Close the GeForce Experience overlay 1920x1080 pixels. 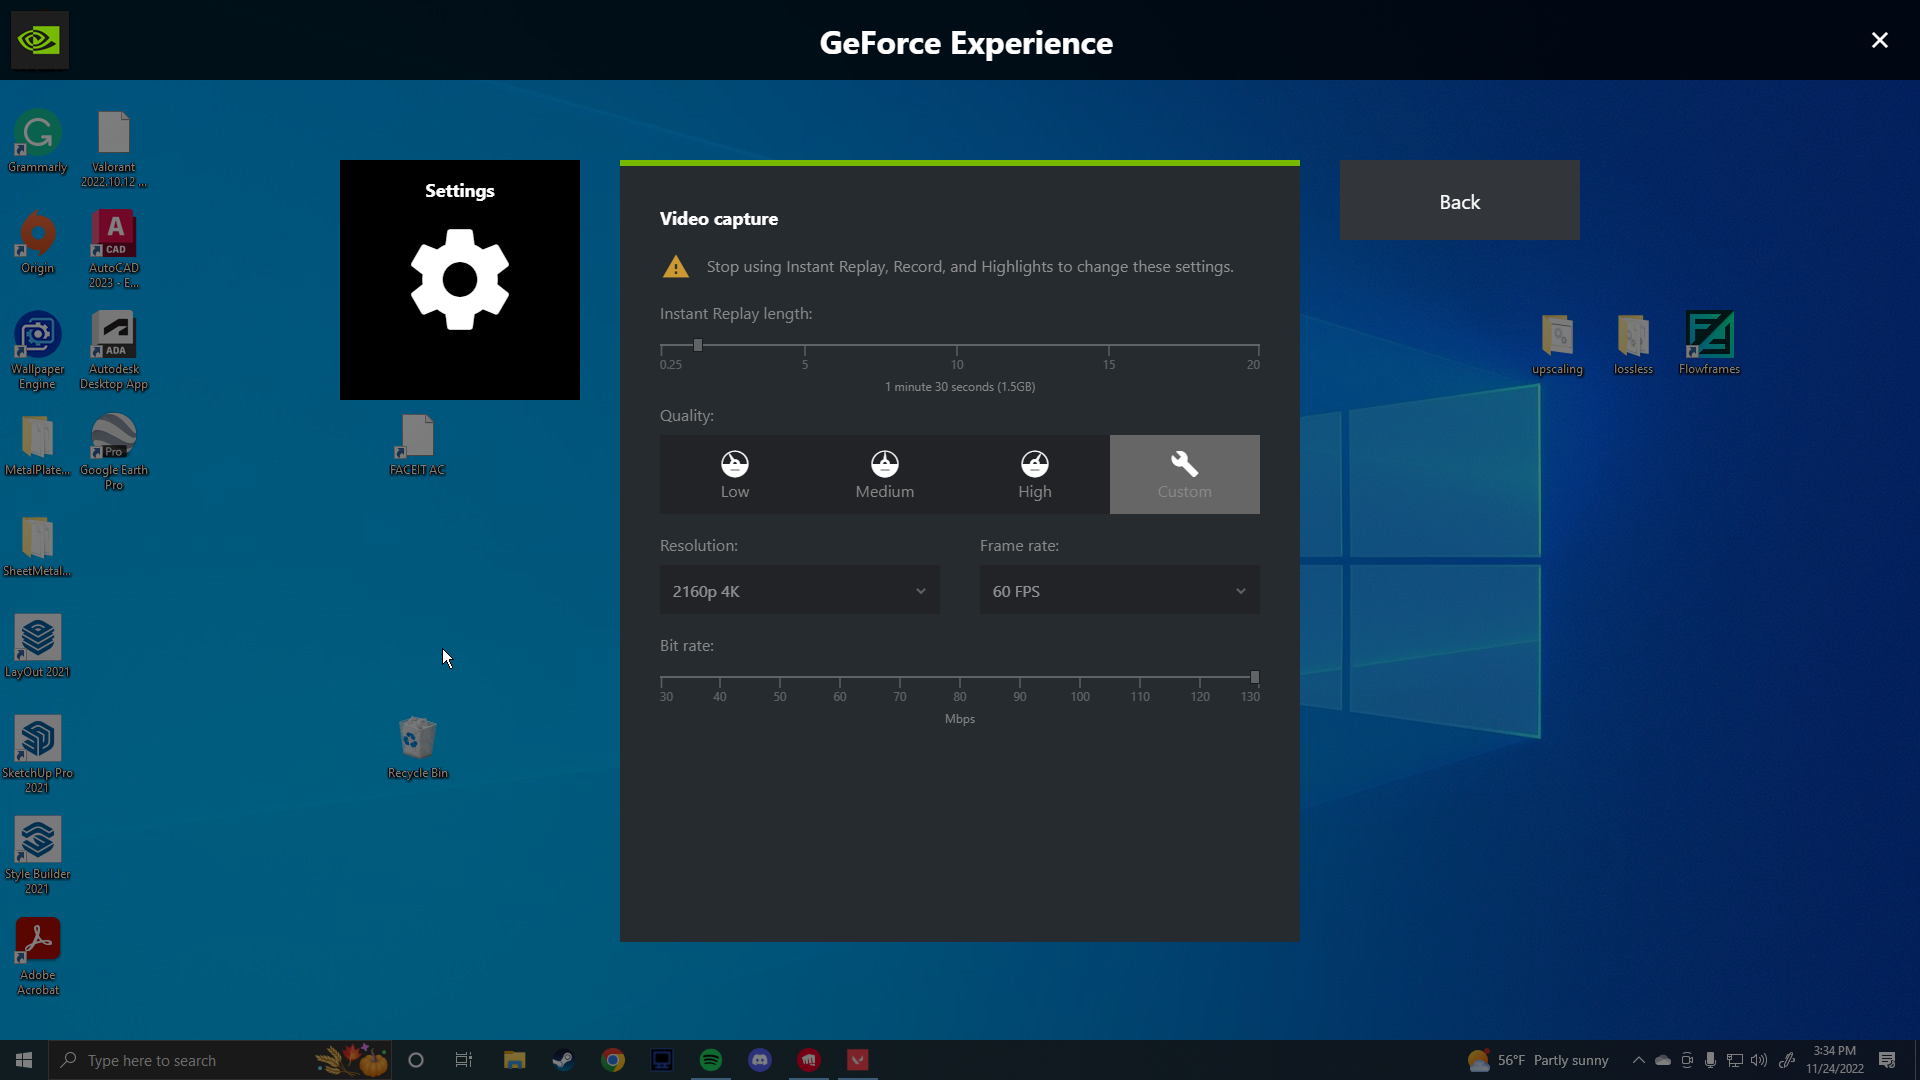[x=1880, y=40]
